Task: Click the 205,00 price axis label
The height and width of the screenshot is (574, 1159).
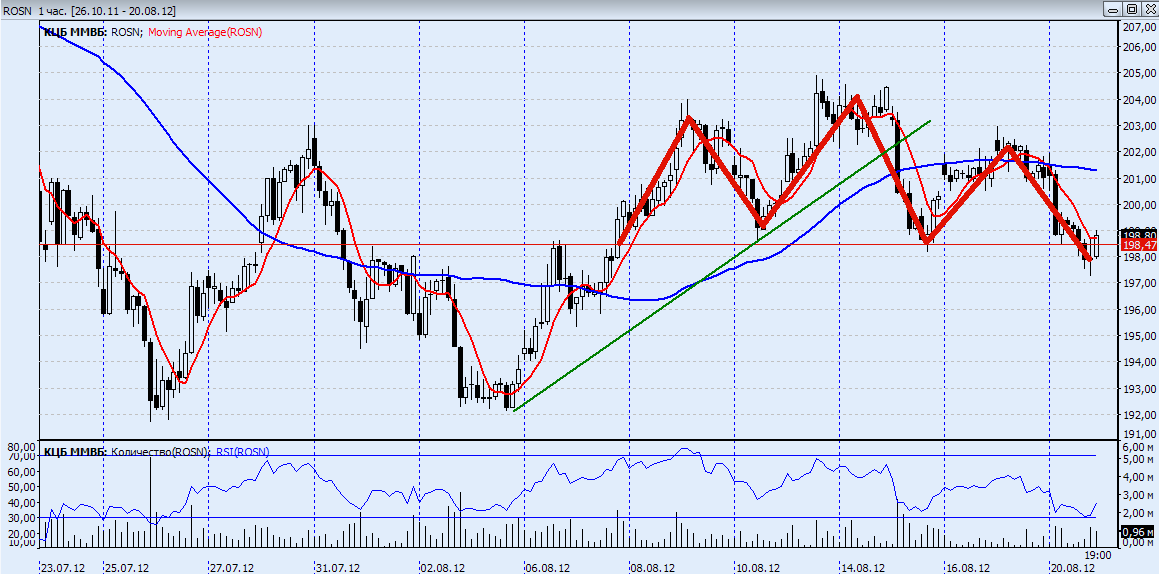Action: coord(1139,73)
